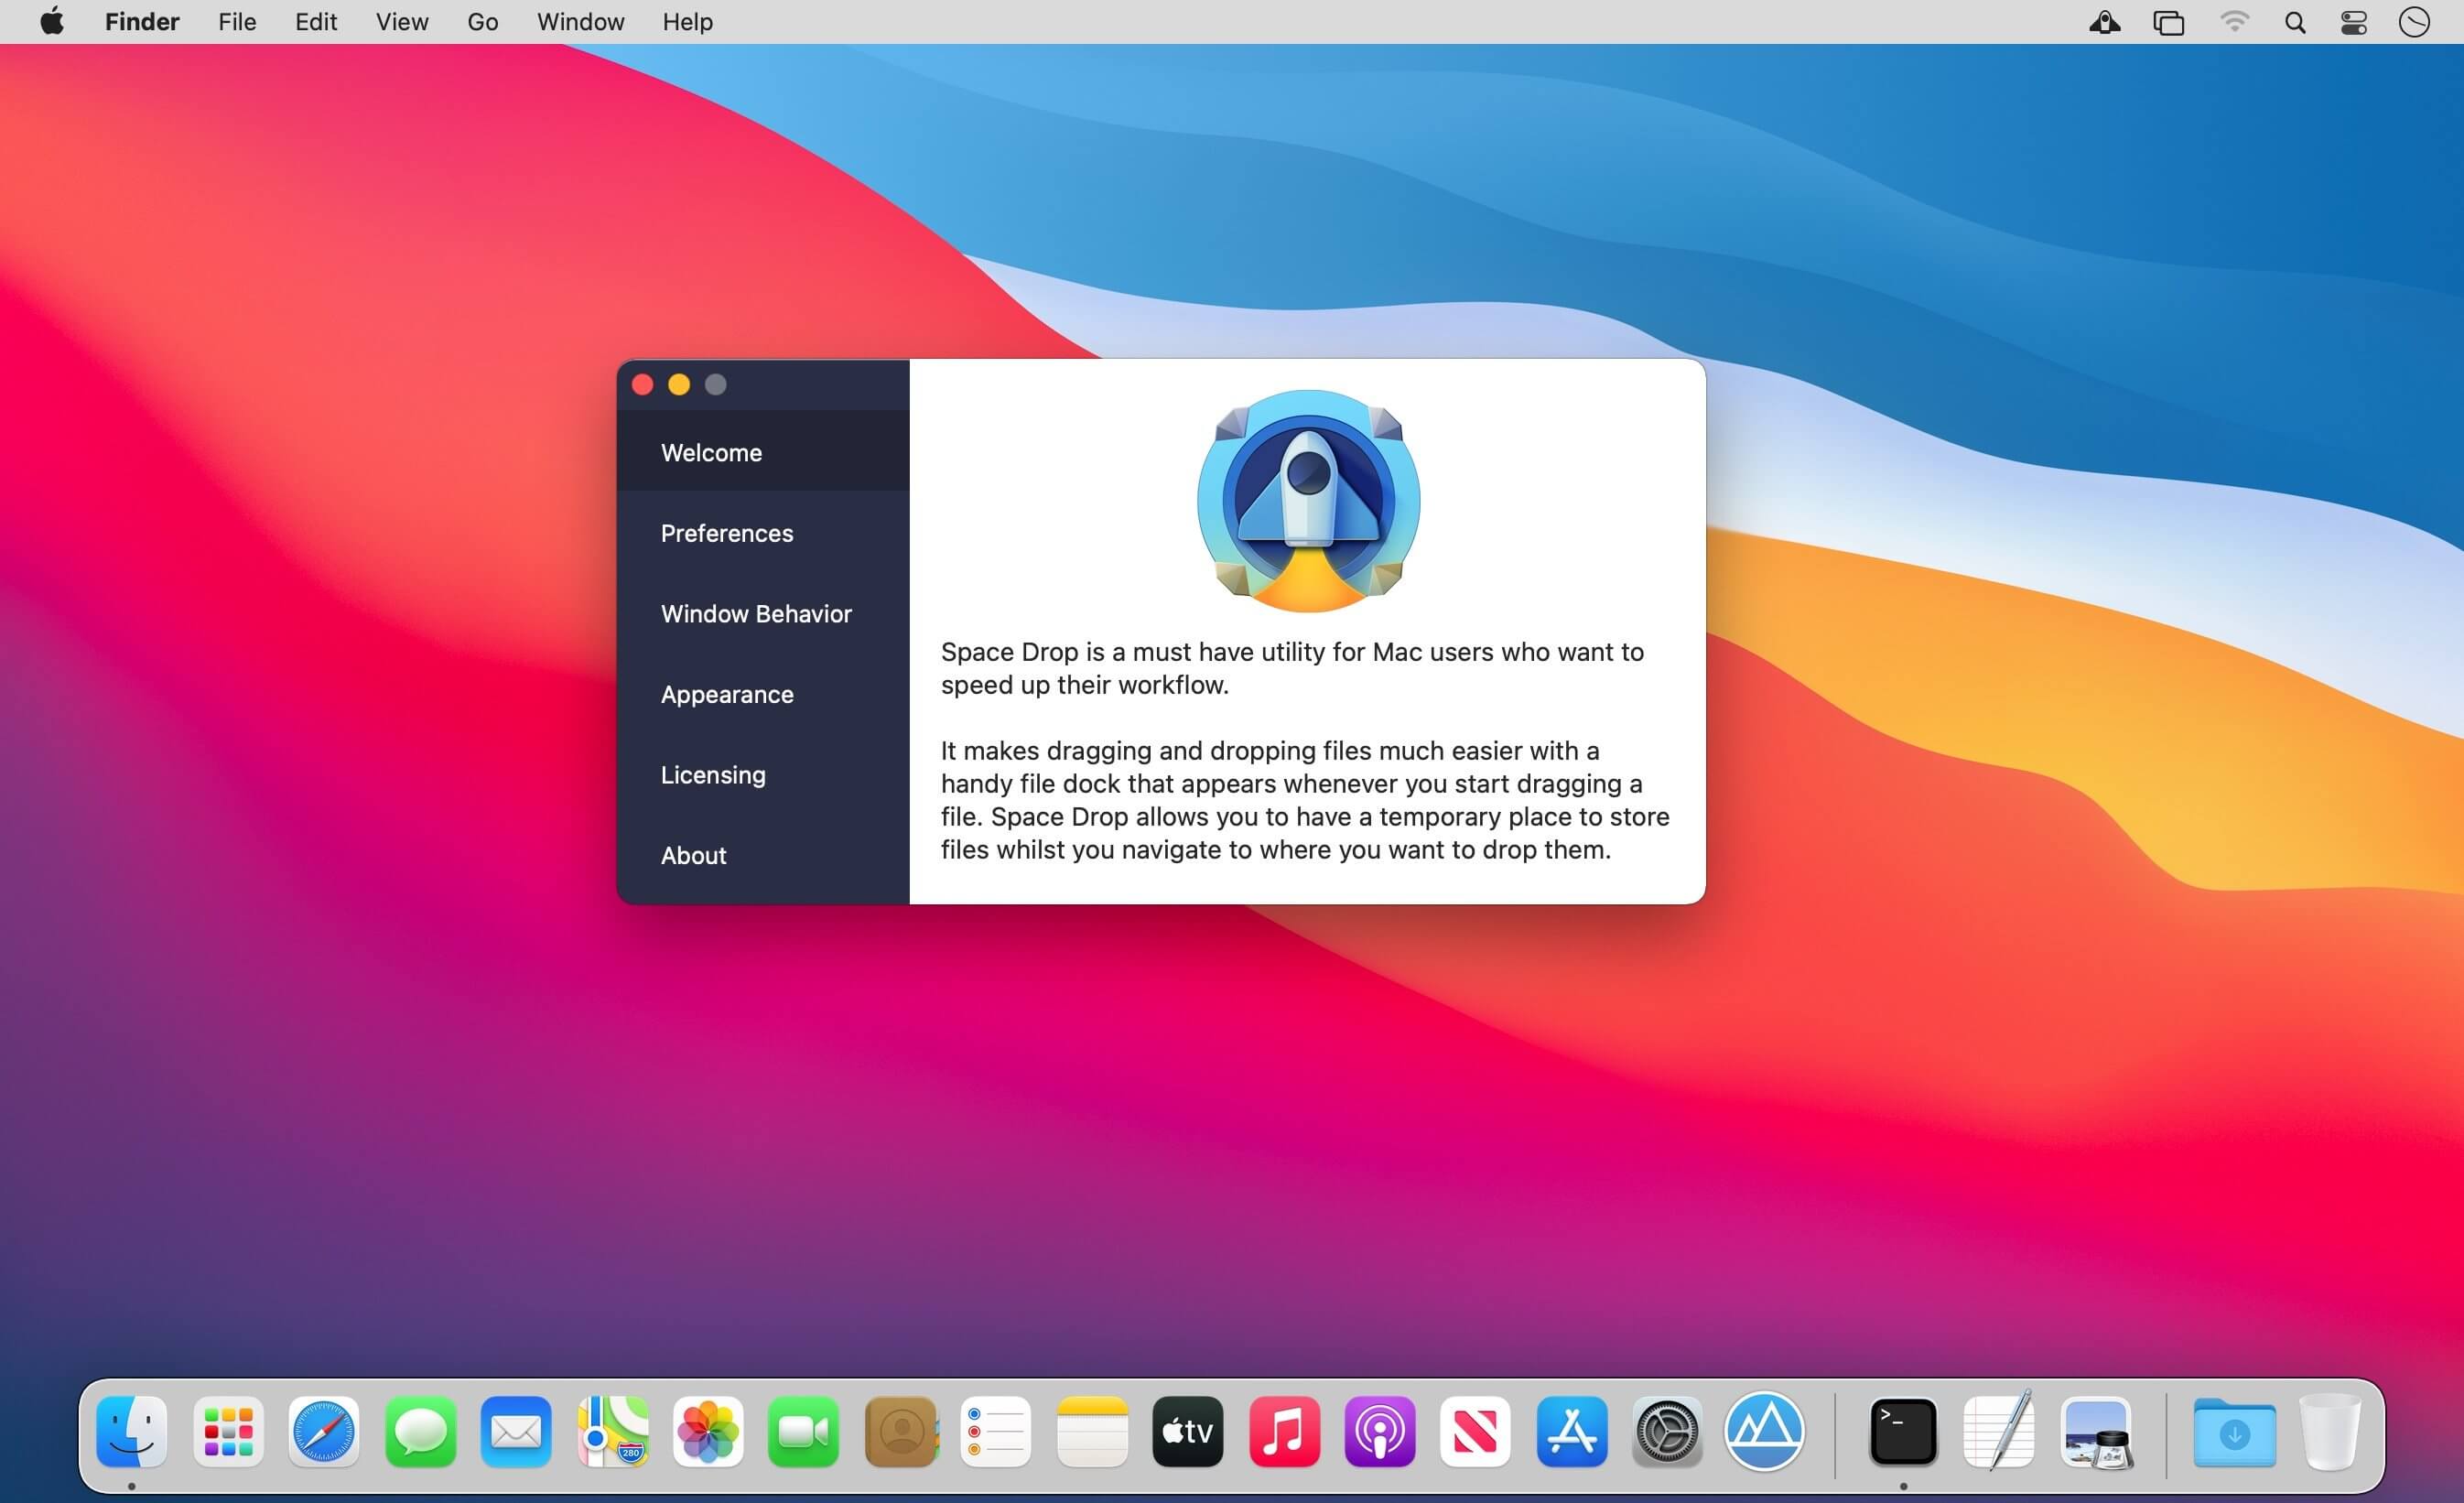Open Apple TV from the Dock
The height and width of the screenshot is (1503, 2464).
[1188, 1431]
